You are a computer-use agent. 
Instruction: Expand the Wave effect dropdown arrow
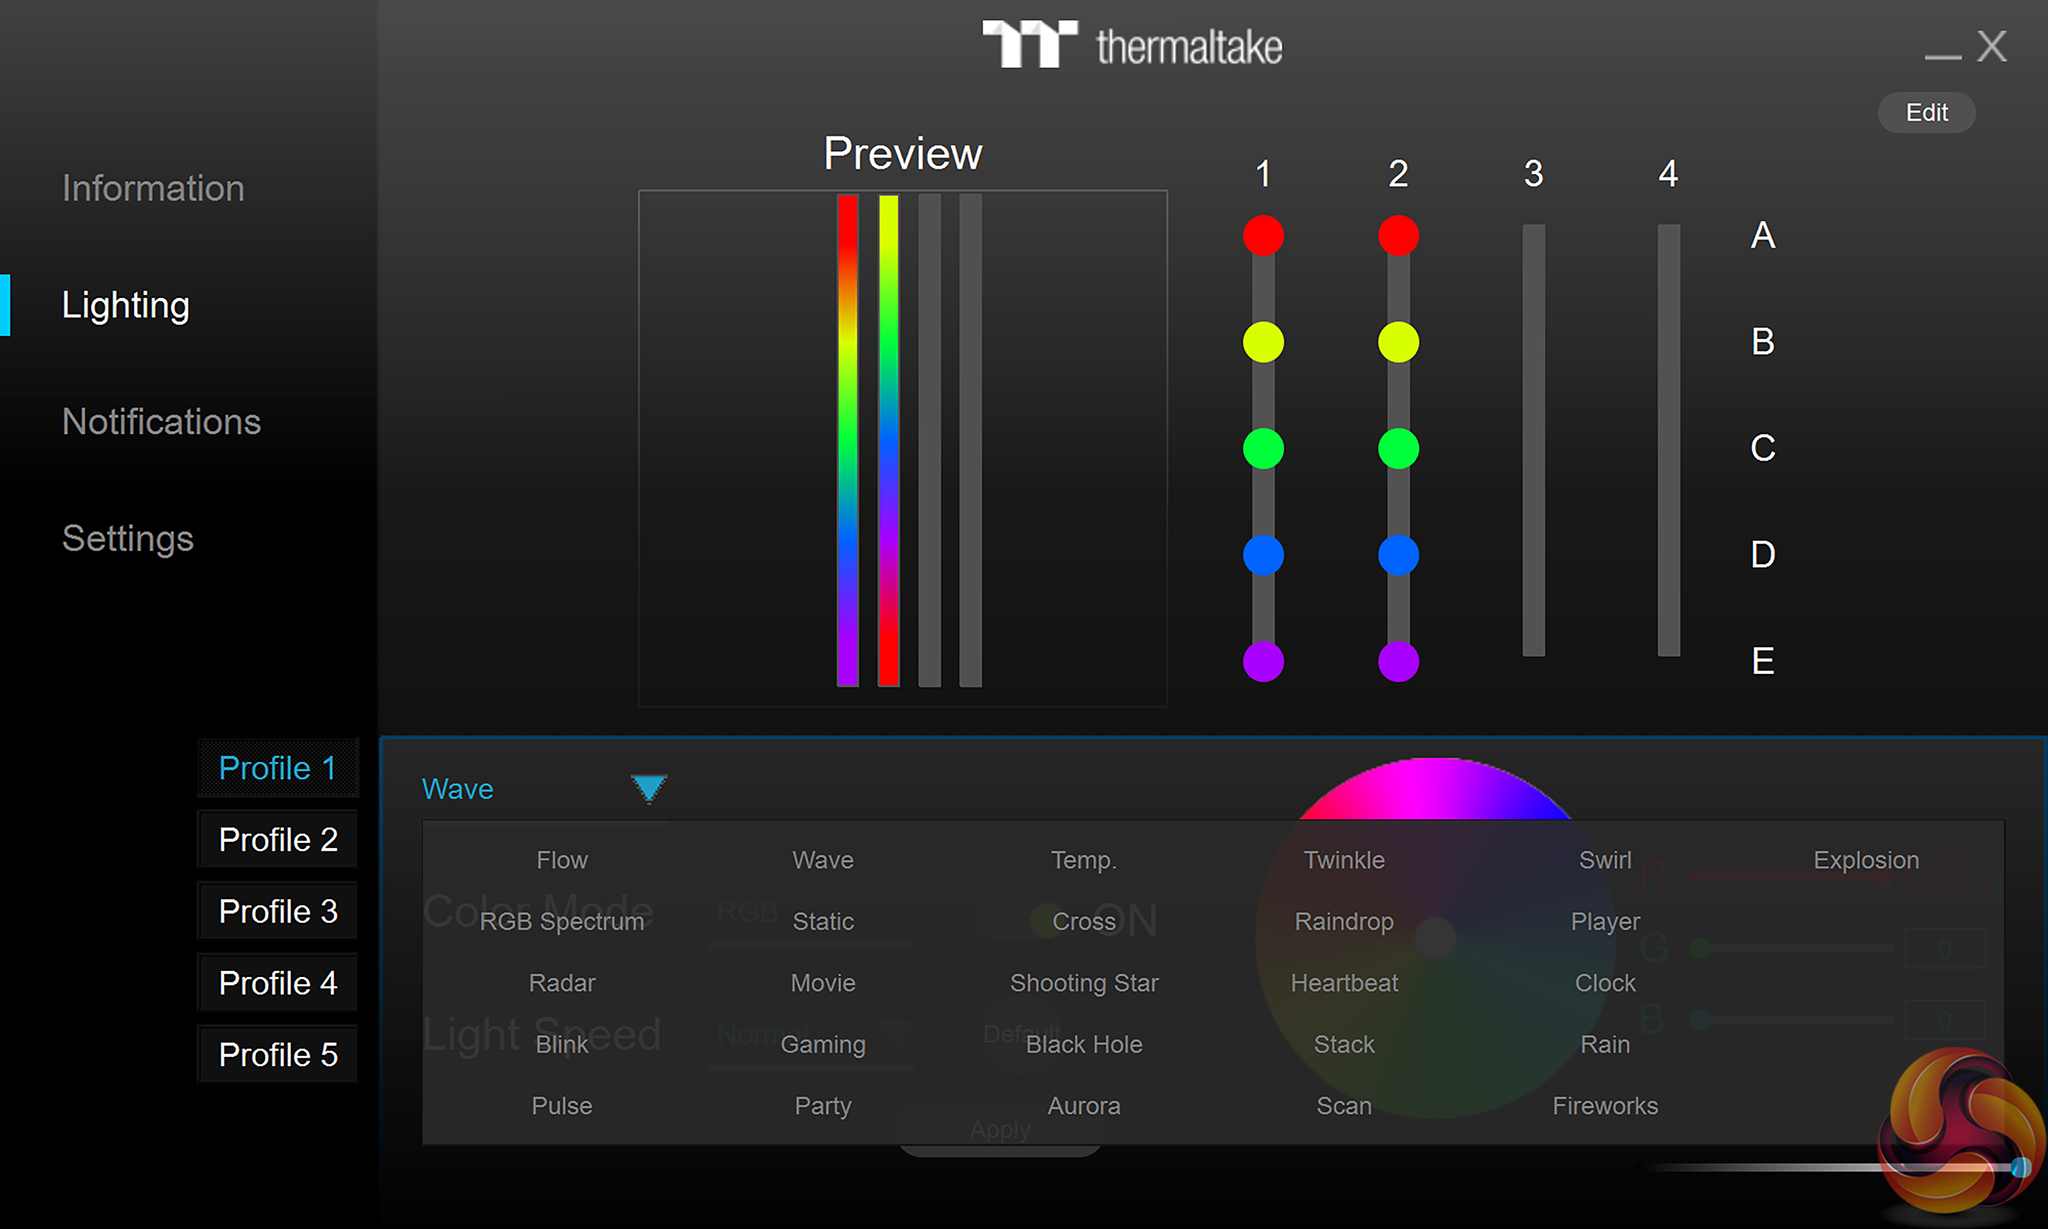tap(648, 788)
